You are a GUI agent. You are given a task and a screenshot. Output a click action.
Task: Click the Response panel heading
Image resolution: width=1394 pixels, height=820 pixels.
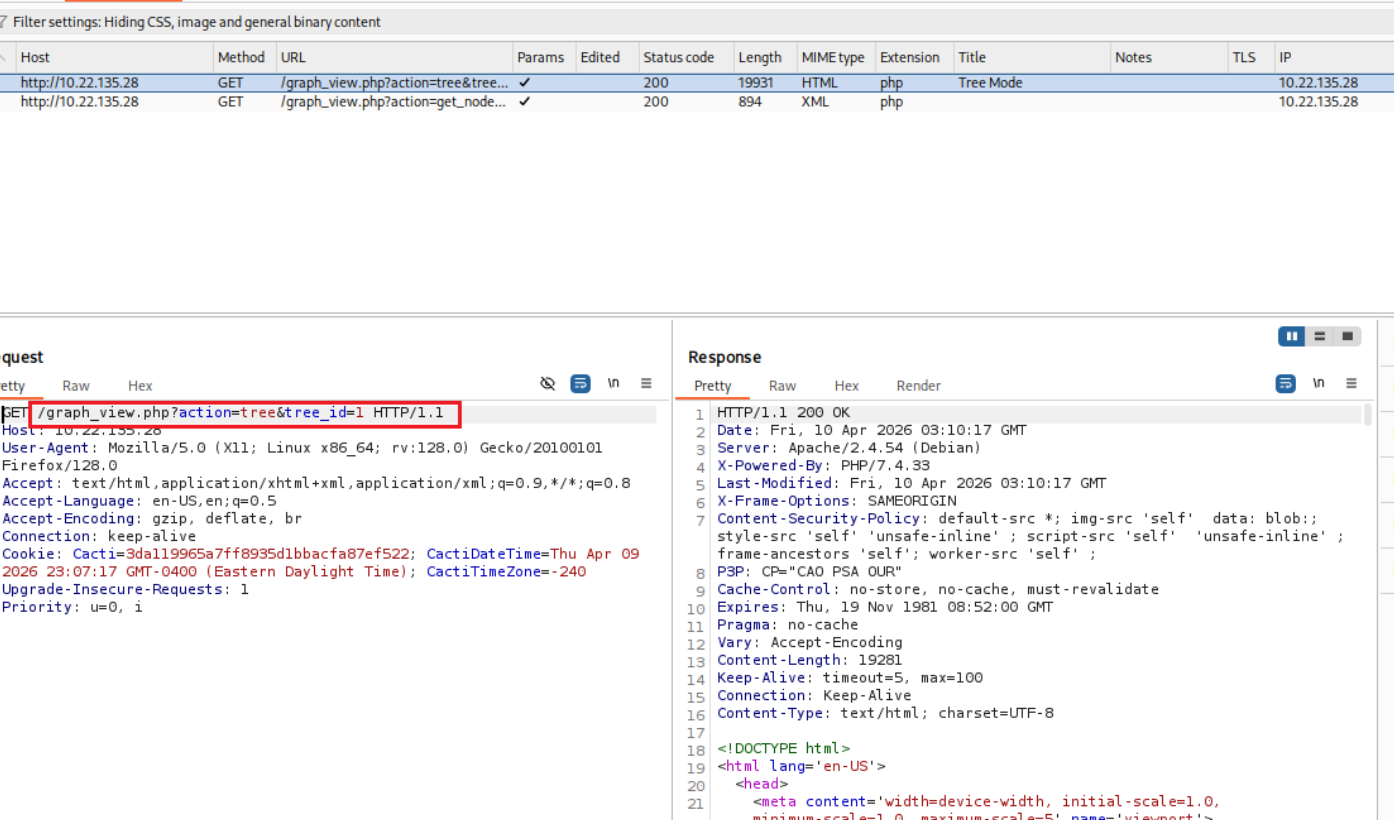[x=724, y=357]
